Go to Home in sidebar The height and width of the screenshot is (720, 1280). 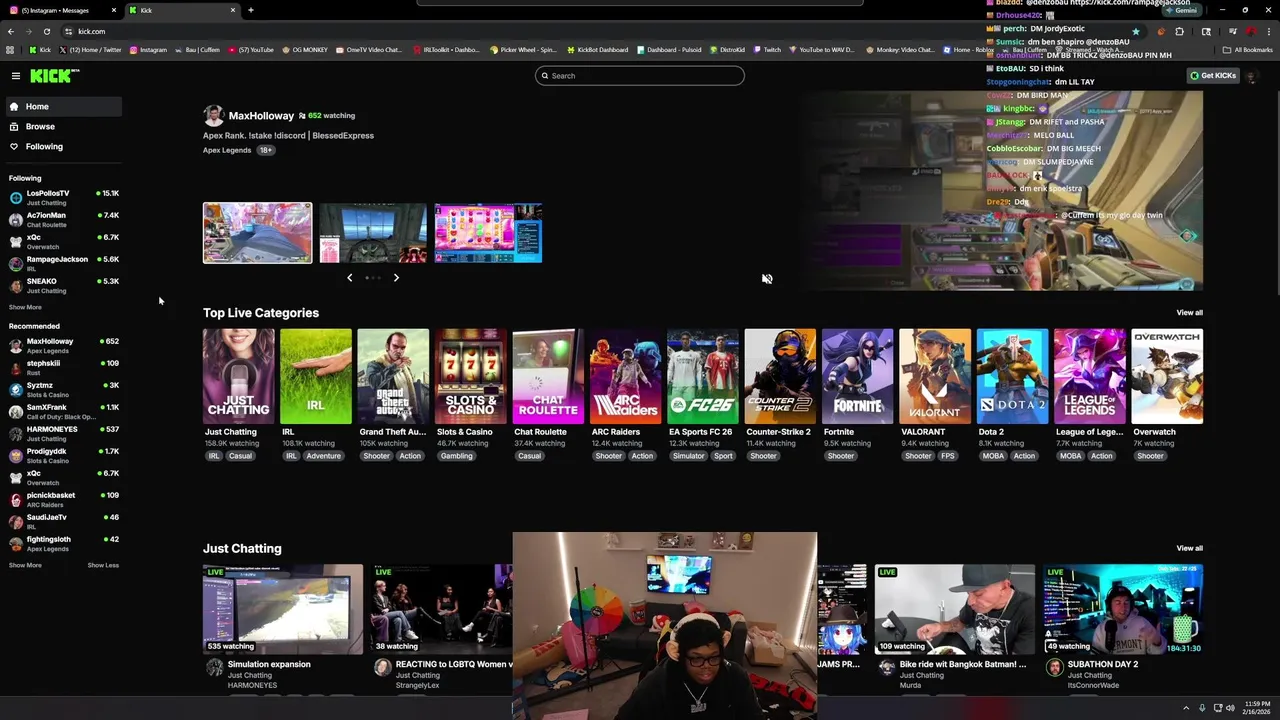(62, 106)
